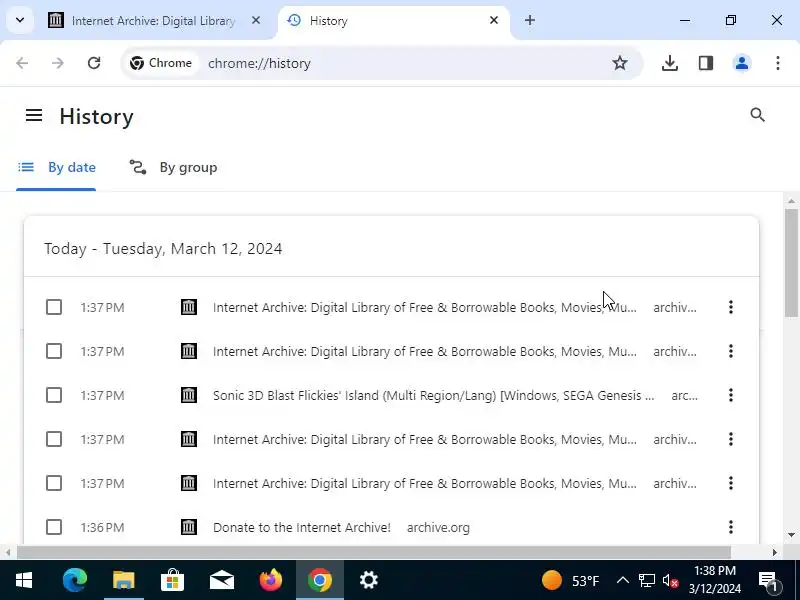Image resolution: width=800 pixels, height=600 pixels.
Task: Search history with magnifier icon
Action: (x=758, y=115)
